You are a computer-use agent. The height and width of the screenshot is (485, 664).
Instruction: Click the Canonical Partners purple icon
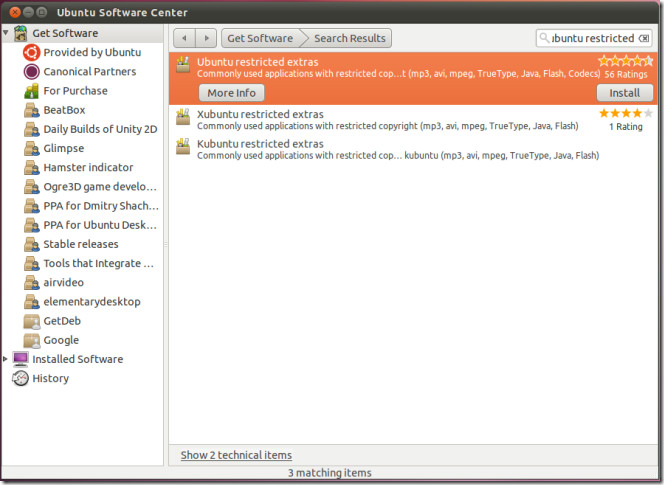[31, 72]
